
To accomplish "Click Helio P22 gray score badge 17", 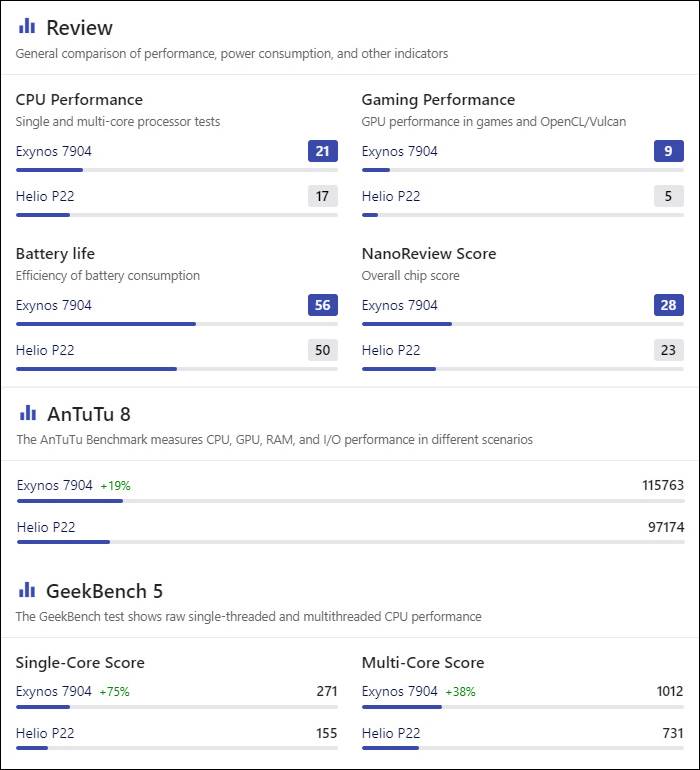I will pyautogui.click(x=322, y=196).
